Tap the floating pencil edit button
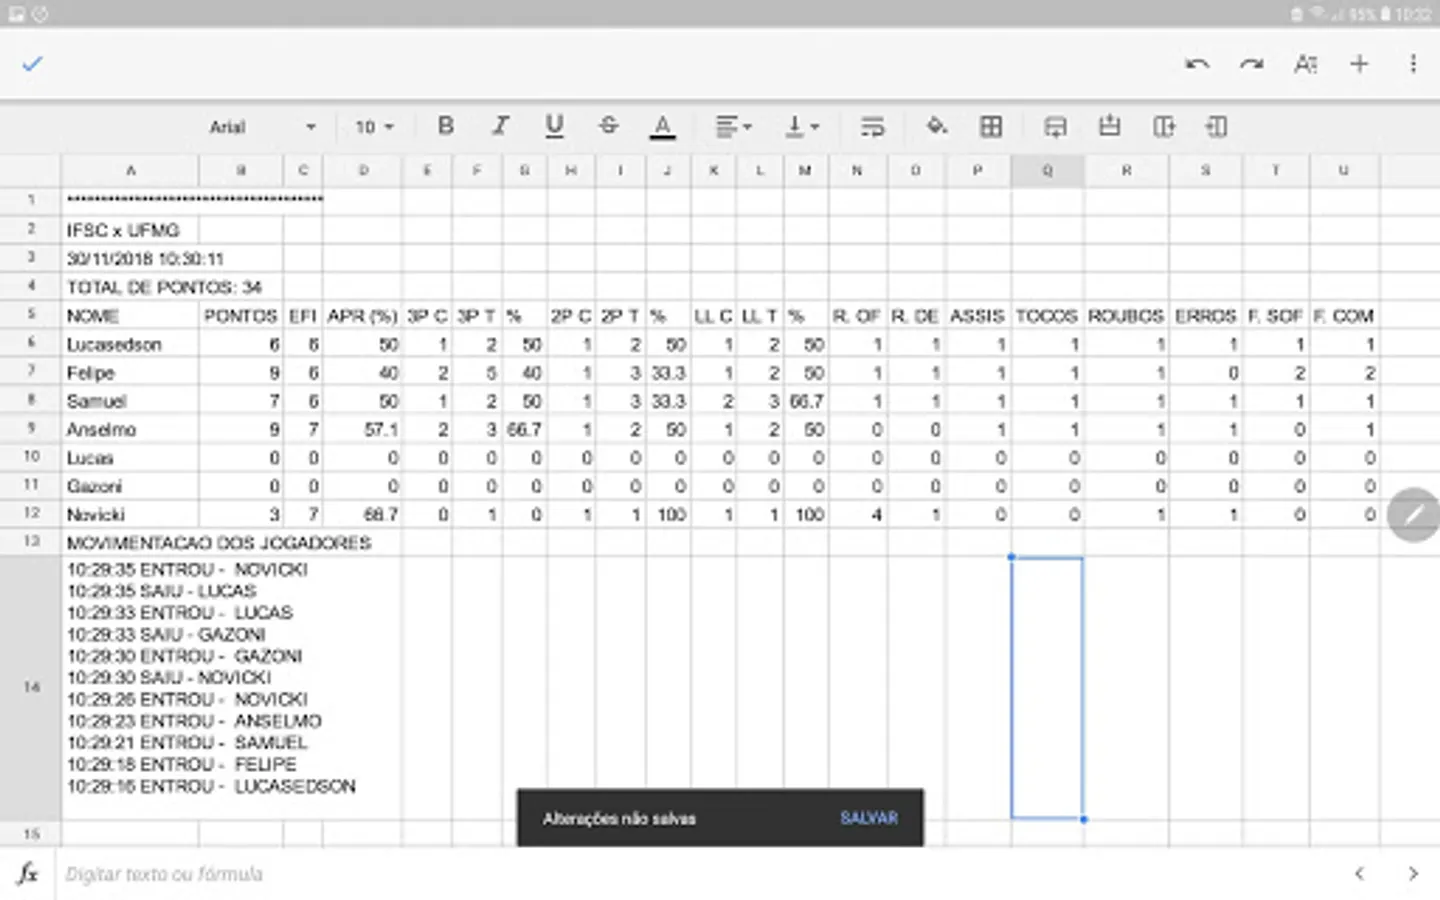Image resolution: width=1440 pixels, height=900 pixels. 1413,515
